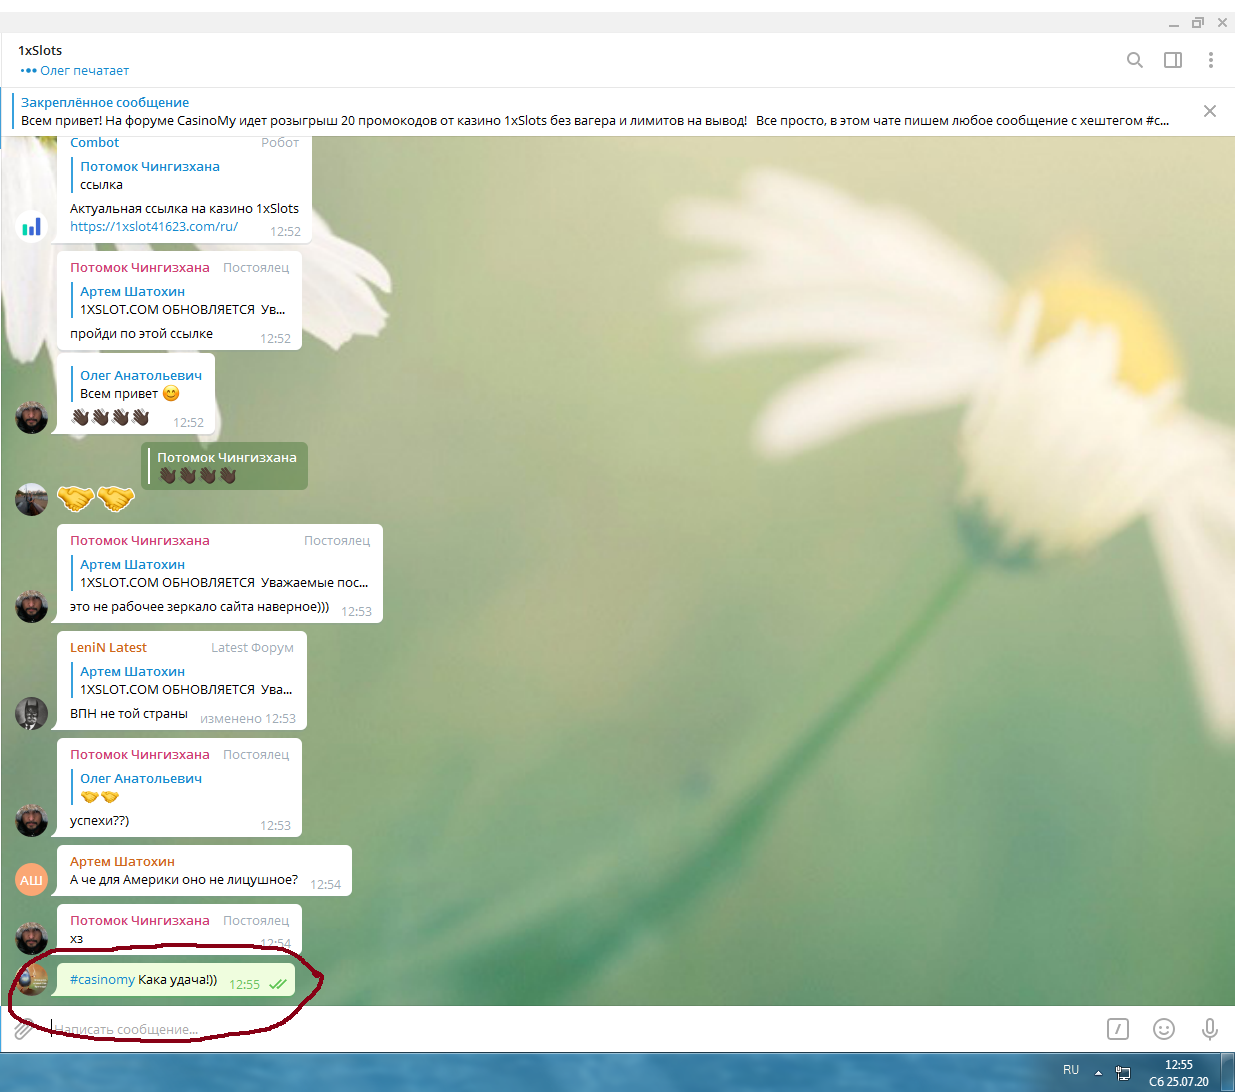Click the Робот badge on Combot message
1235x1092 pixels.
(280, 143)
